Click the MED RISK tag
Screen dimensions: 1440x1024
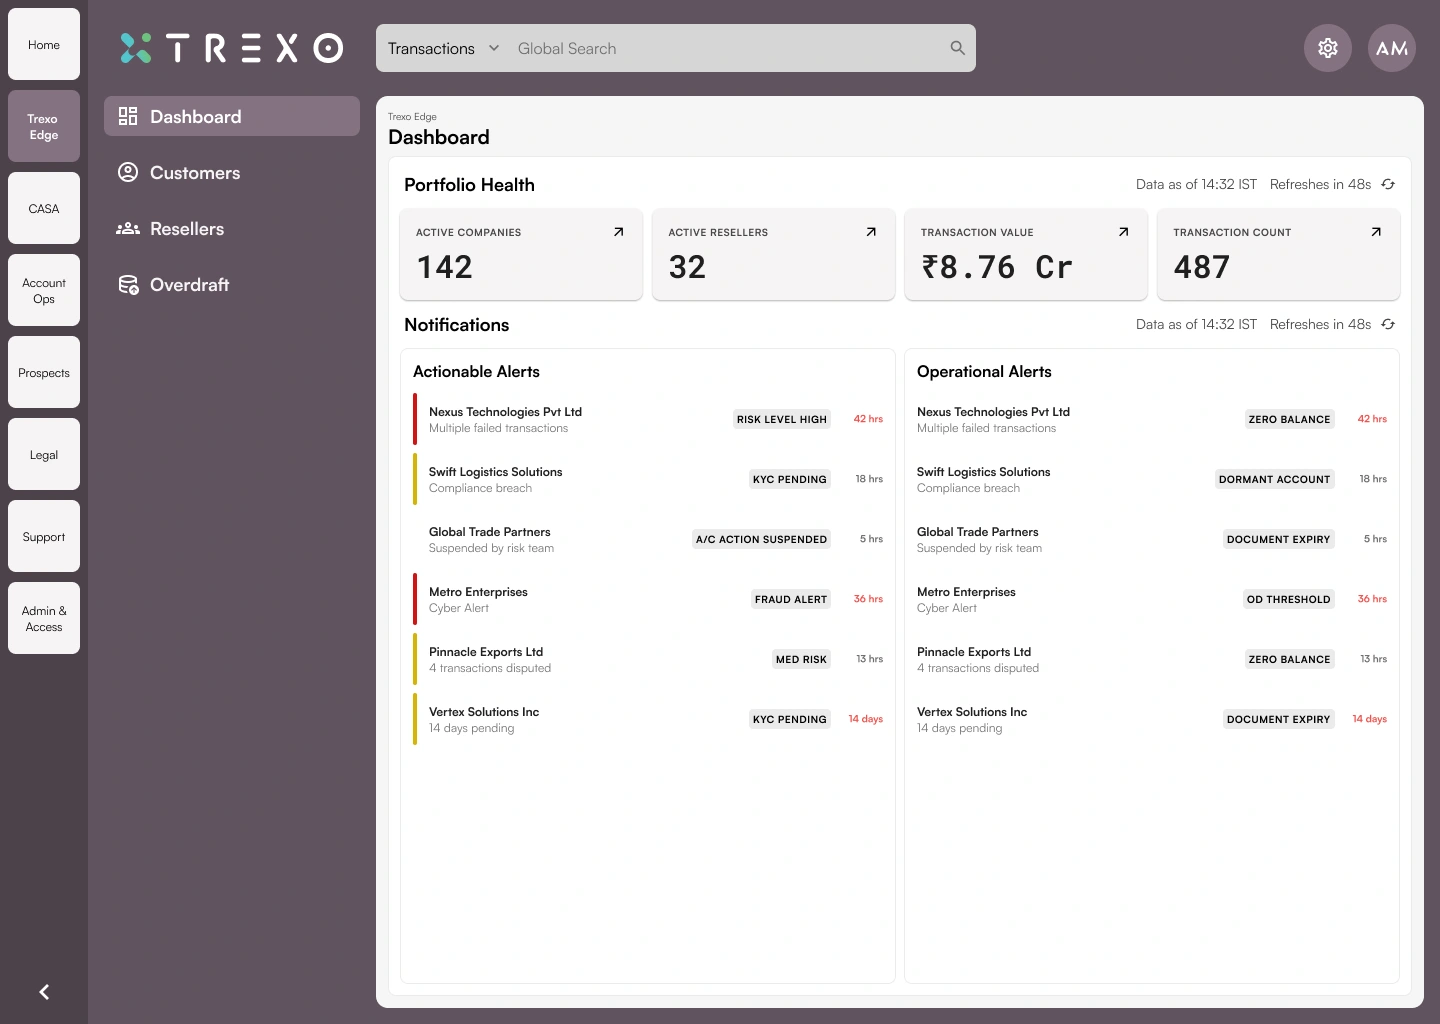click(x=801, y=659)
